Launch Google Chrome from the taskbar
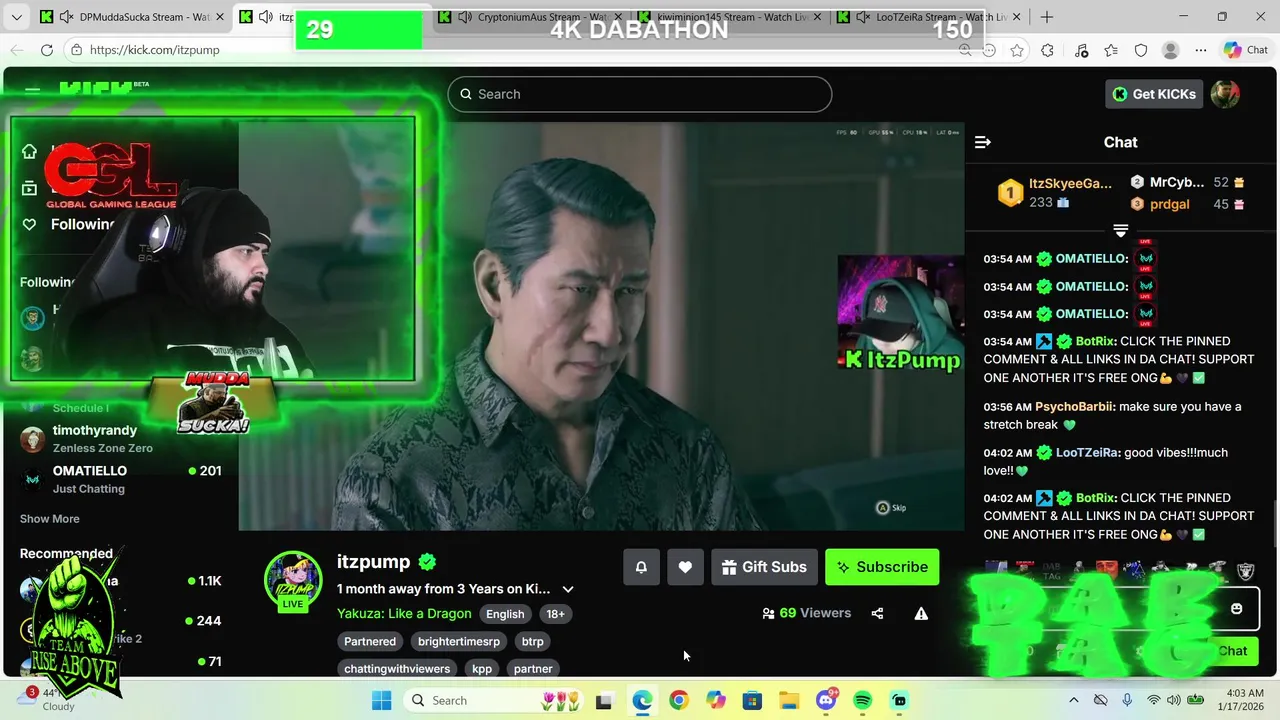This screenshot has width=1280, height=720. (x=678, y=701)
